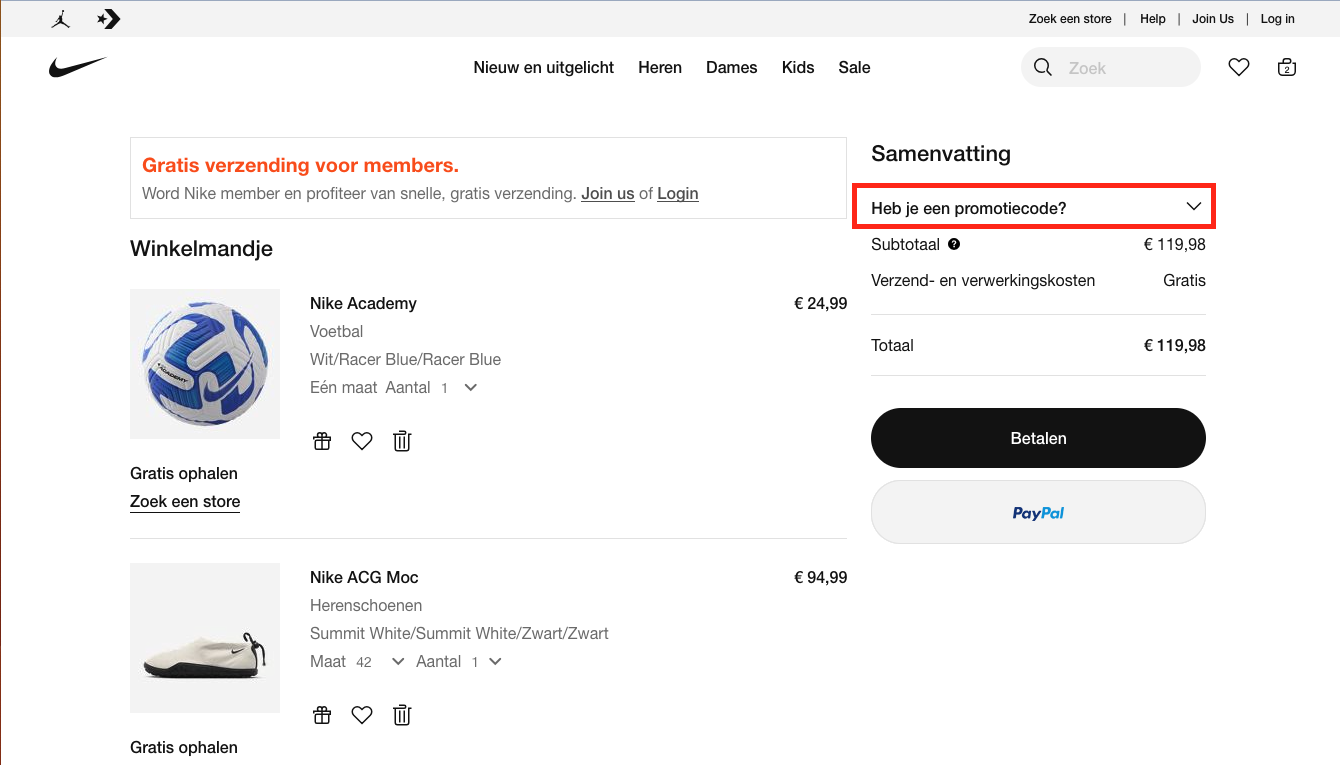The width and height of the screenshot is (1340, 765).
Task: Open the Sale menu
Action: 854,67
